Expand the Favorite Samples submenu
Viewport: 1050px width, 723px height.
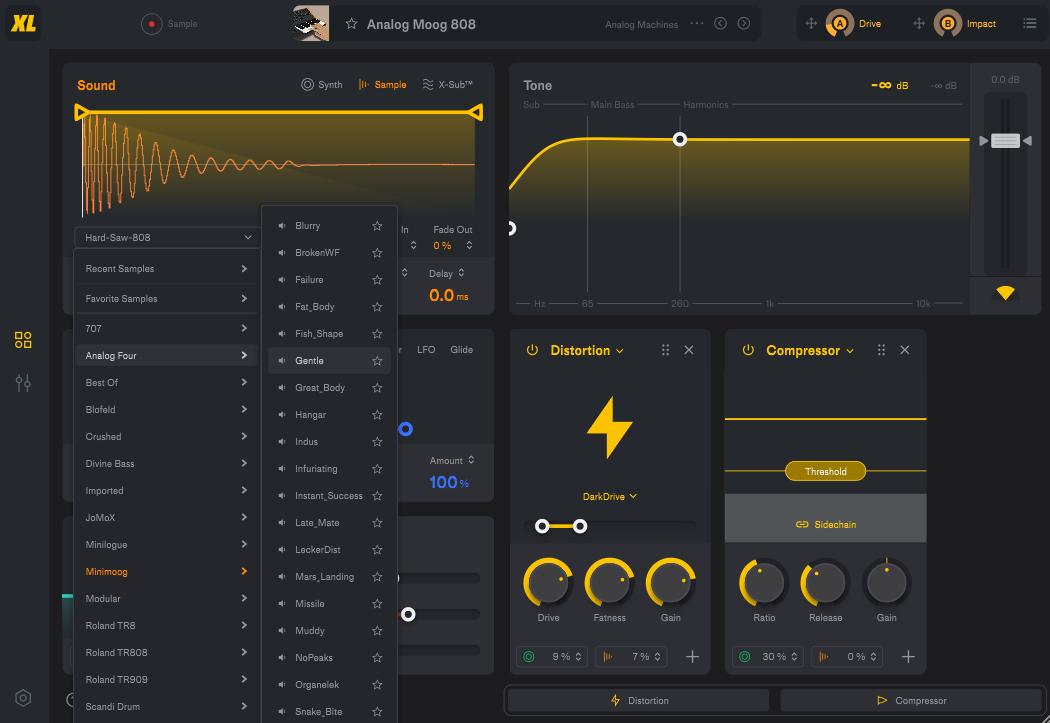166,299
